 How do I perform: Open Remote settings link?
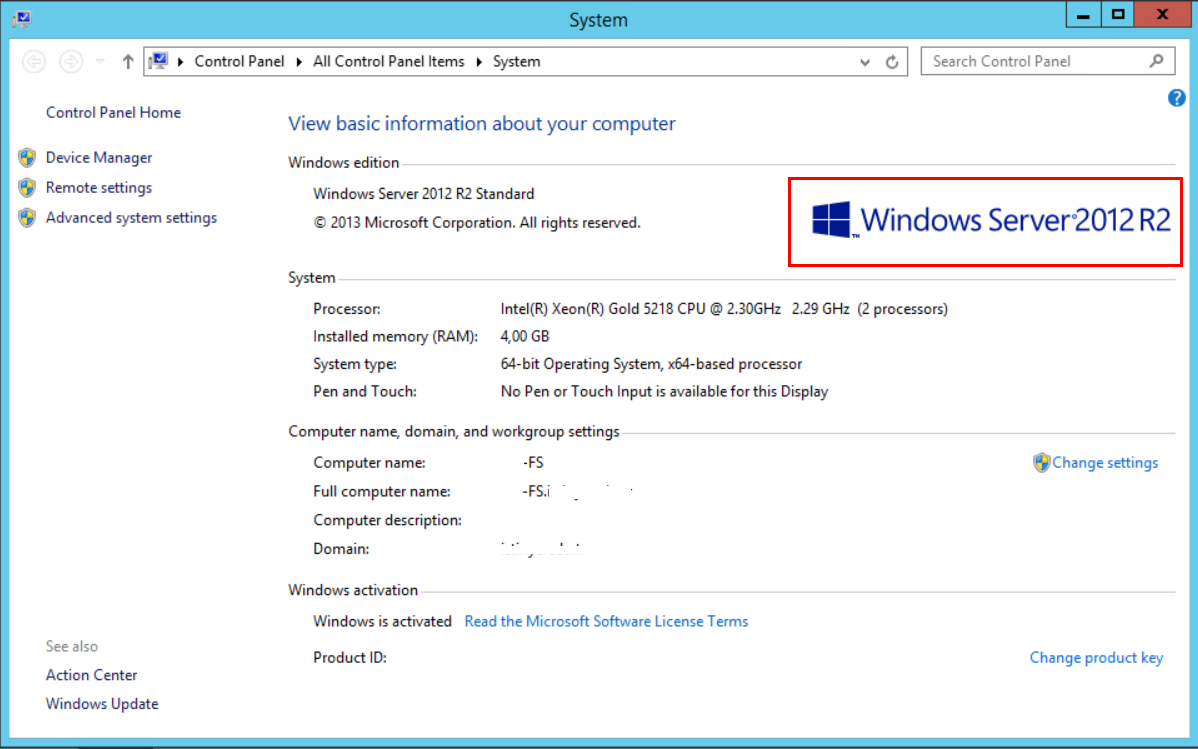click(99, 187)
